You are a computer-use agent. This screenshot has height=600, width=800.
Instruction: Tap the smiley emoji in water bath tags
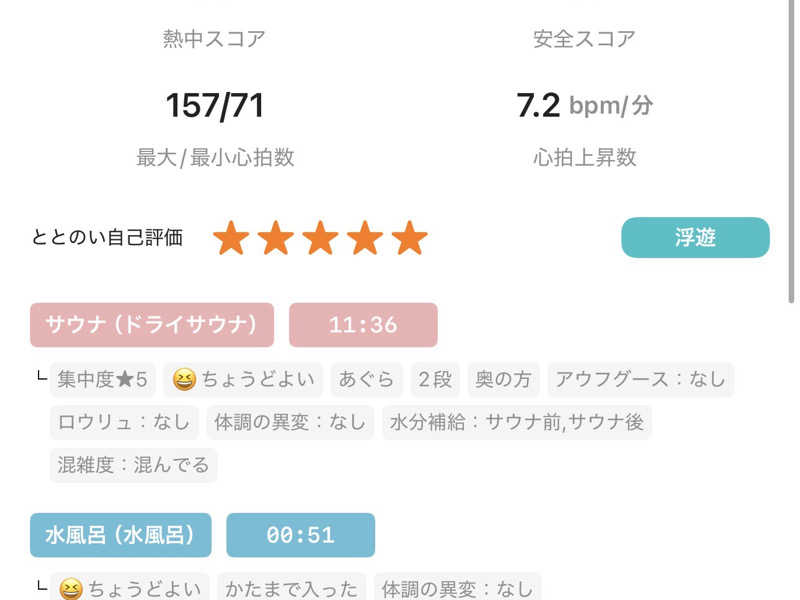click(x=71, y=589)
